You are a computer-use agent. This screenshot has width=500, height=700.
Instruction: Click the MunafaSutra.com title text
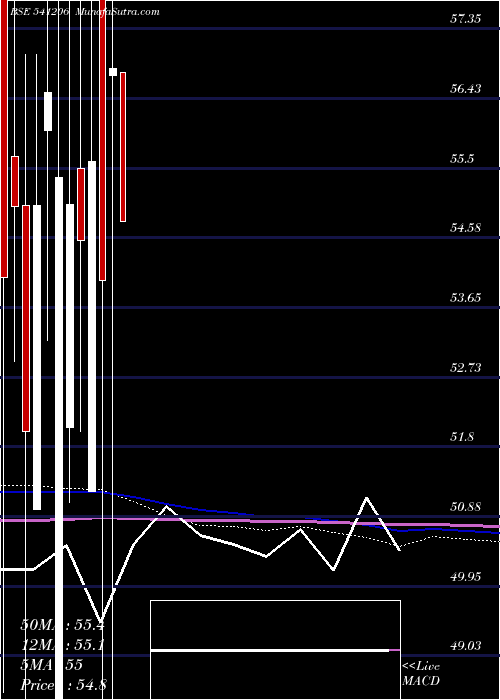coord(117,12)
